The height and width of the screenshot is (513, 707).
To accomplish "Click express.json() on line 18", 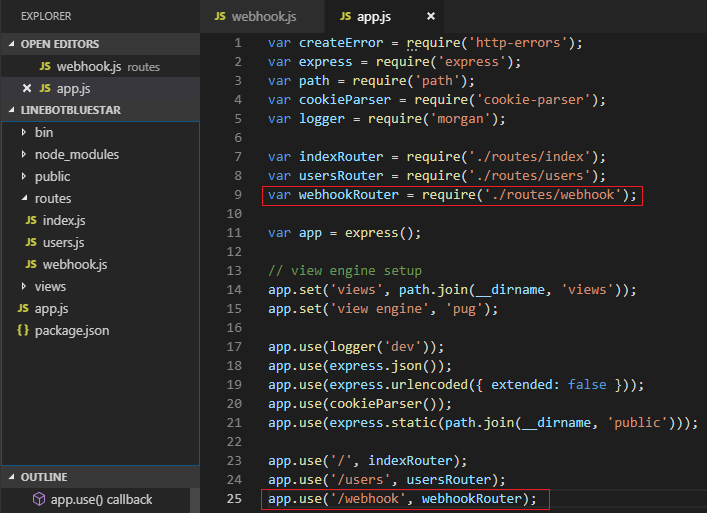I will click(x=387, y=366).
